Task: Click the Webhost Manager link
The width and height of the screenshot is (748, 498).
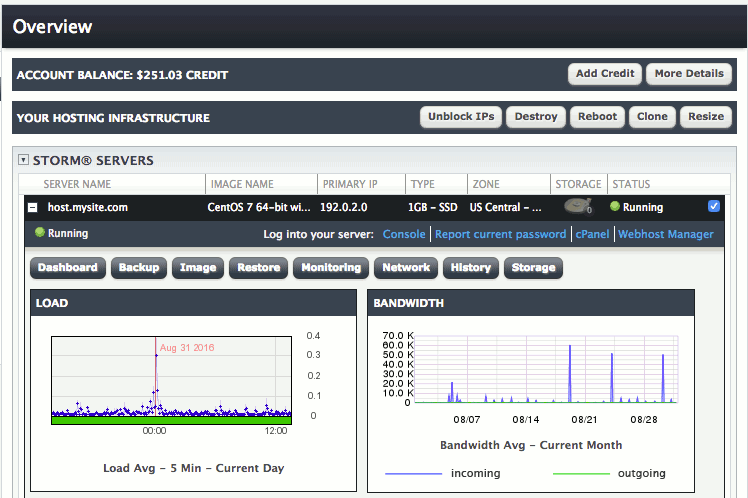Action: pos(666,234)
